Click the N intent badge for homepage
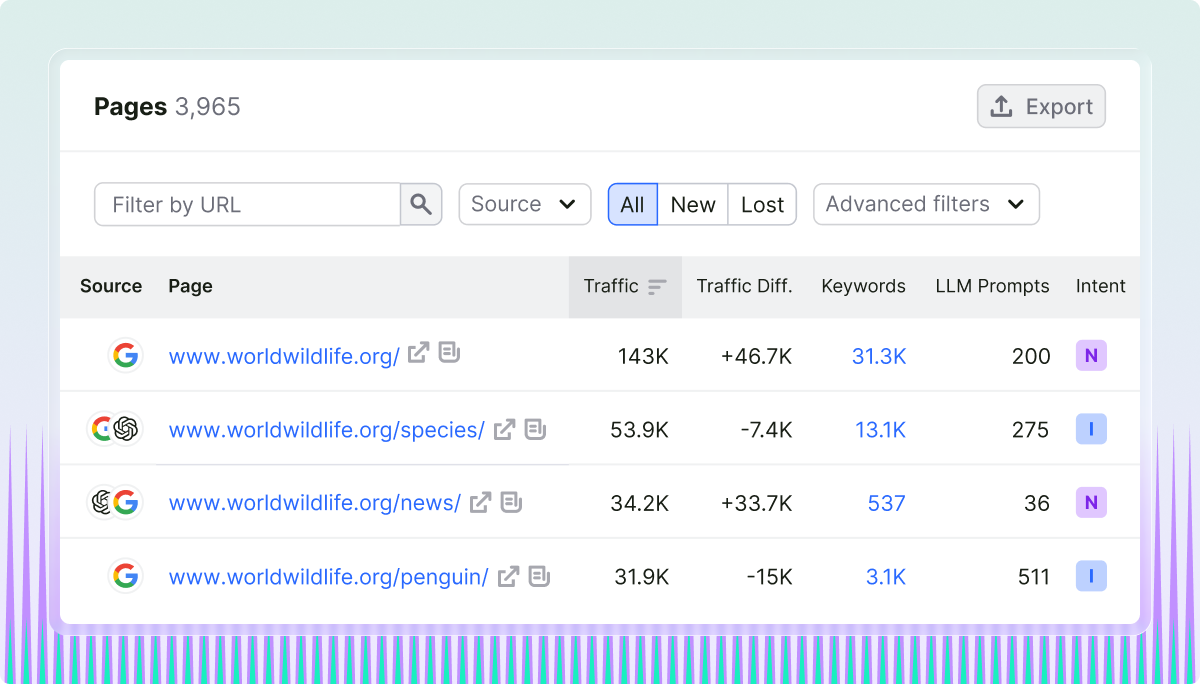The width and height of the screenshot is (1200, 684). click(x=1091, y=356)
